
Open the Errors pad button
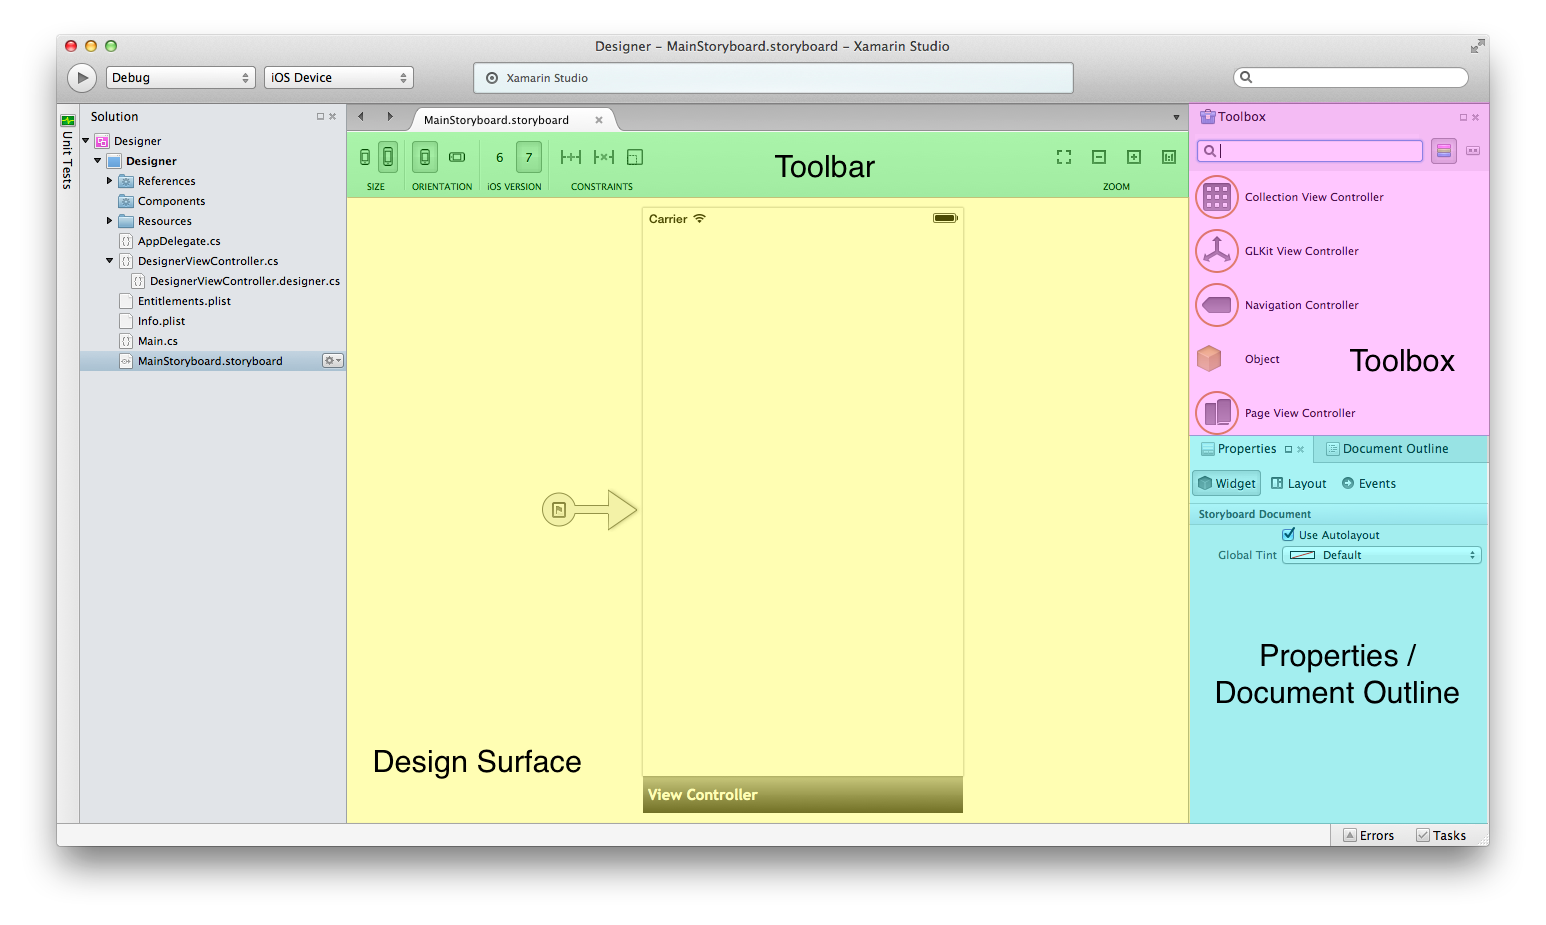click(x=1369, y=836)
